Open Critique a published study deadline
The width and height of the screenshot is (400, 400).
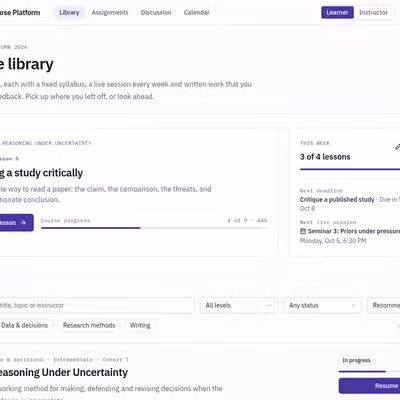[337, 200]
